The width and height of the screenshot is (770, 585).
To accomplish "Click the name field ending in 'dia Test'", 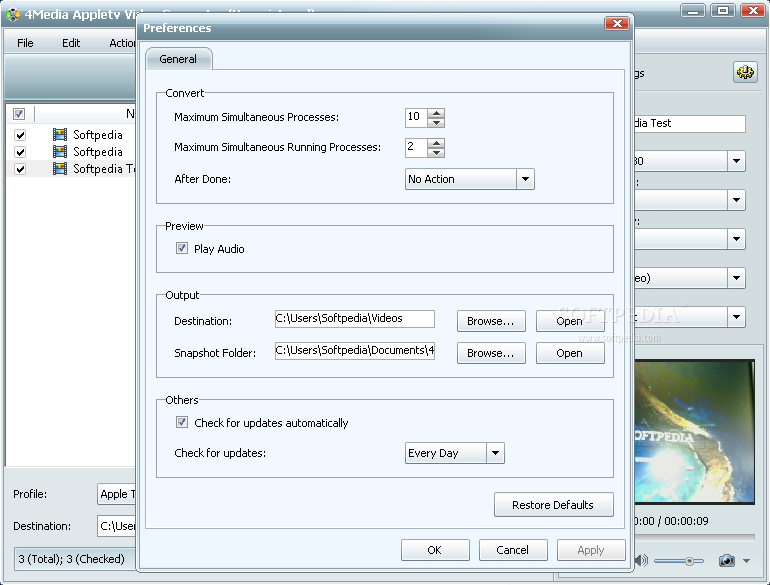I will 689,123.
